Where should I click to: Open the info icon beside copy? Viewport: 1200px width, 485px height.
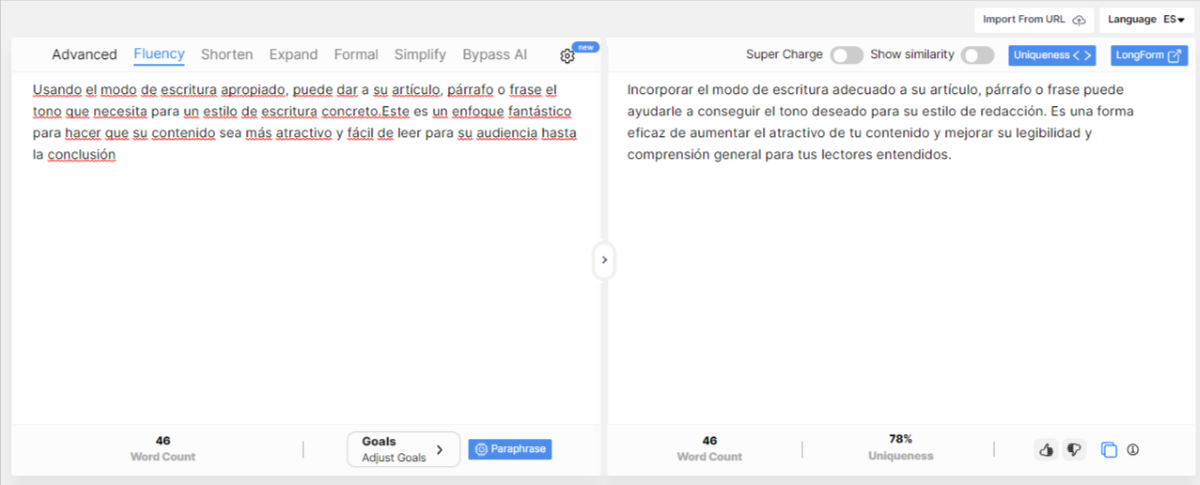click(1133, 450)
